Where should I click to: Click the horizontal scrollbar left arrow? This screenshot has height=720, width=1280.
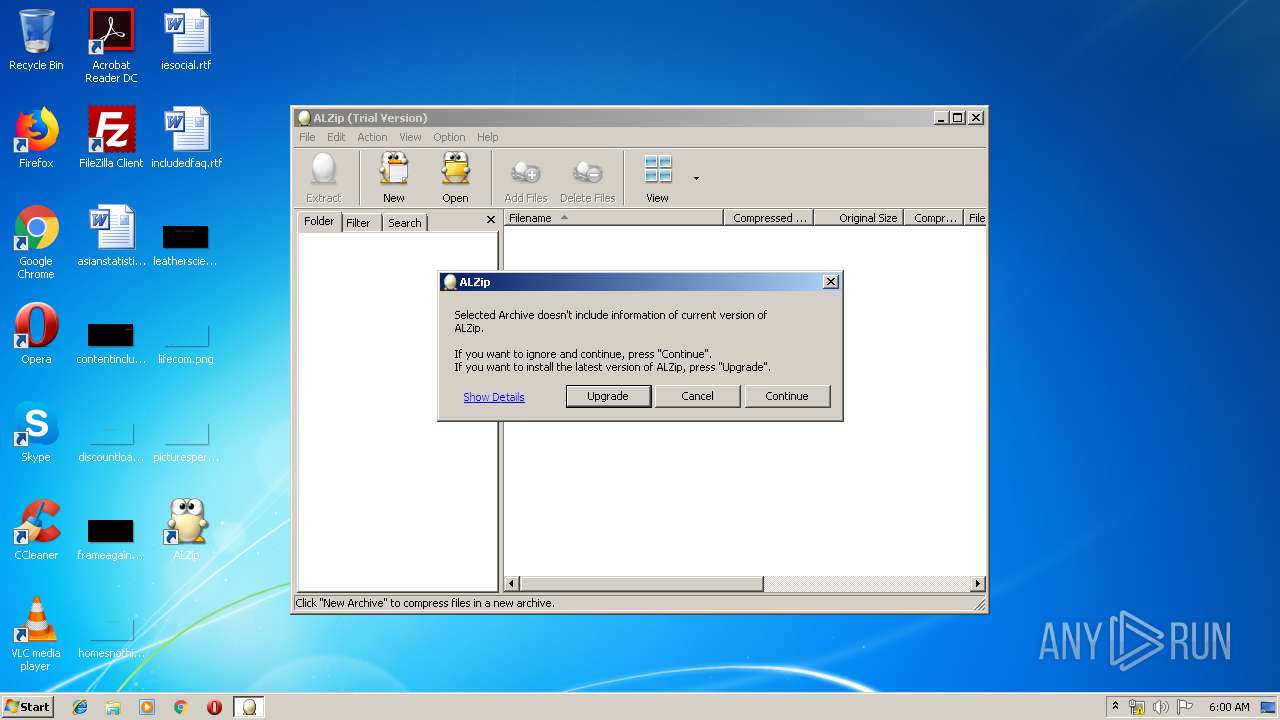pyautogui.click(x=512, y=584)
